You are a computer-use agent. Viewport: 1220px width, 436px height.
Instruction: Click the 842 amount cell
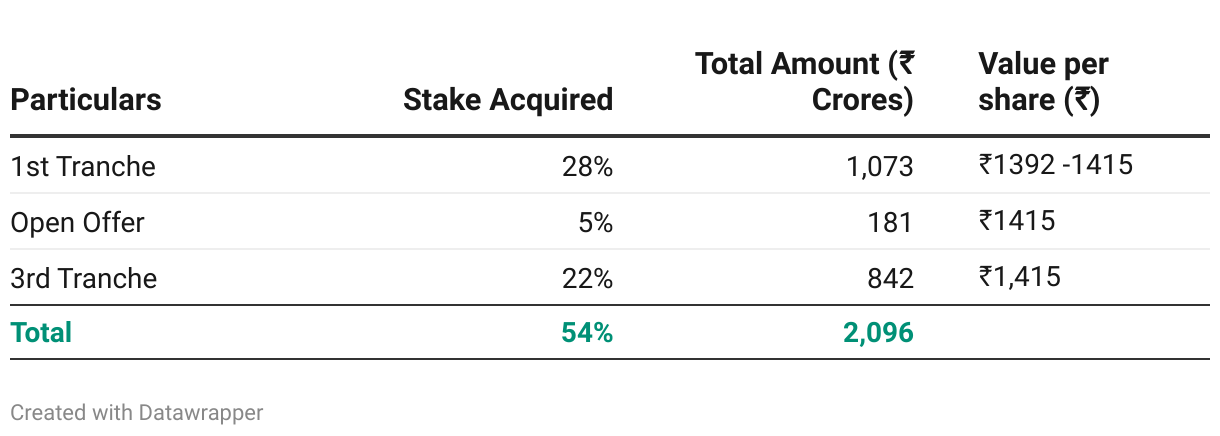[x=889, y=278]
